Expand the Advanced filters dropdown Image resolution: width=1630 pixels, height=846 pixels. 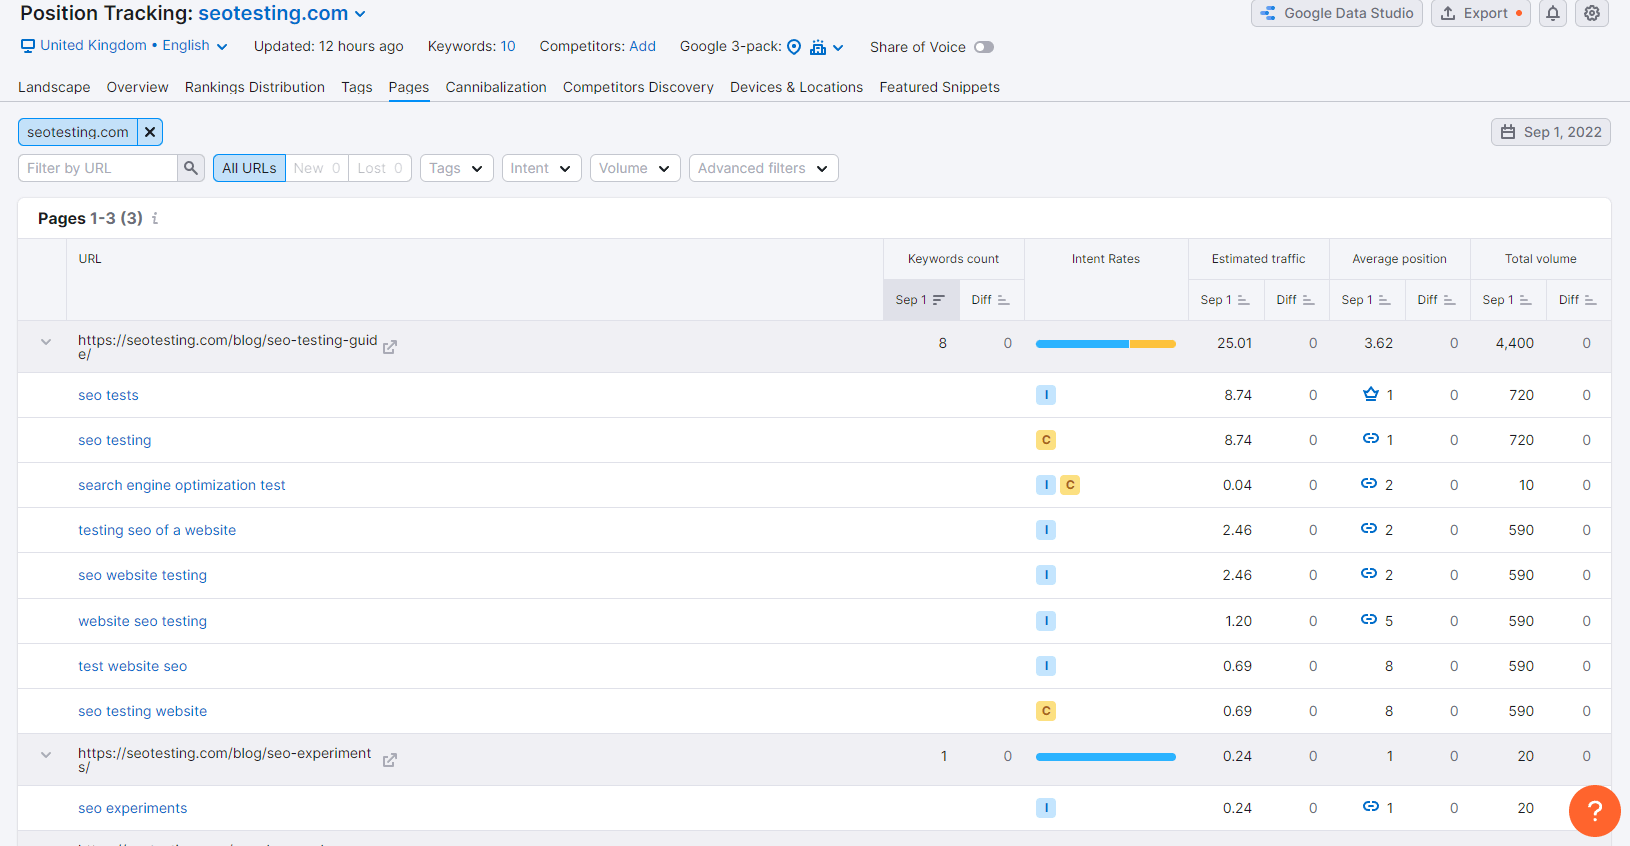pyautogui.click(x=763, y=168)
